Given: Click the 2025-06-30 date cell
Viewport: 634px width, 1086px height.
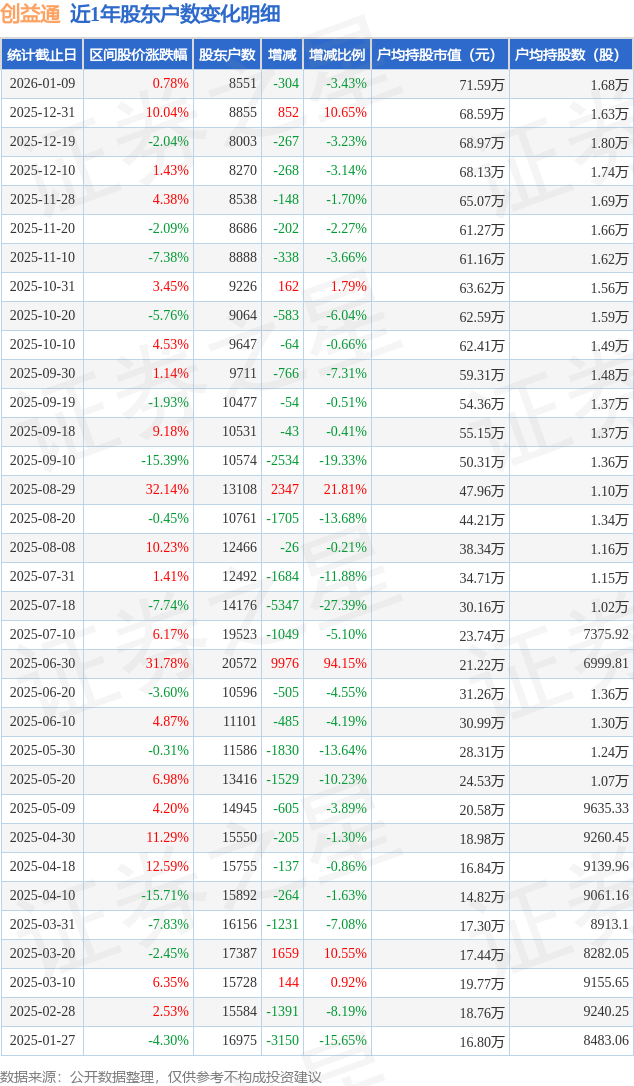Looking at the screenshot, I should point(41,664).
